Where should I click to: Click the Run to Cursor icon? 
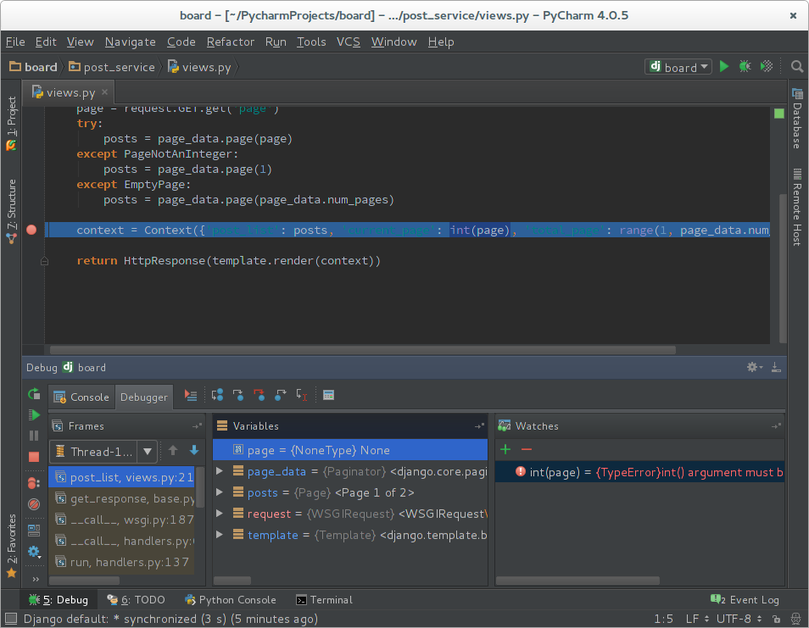tap(302, 395)
